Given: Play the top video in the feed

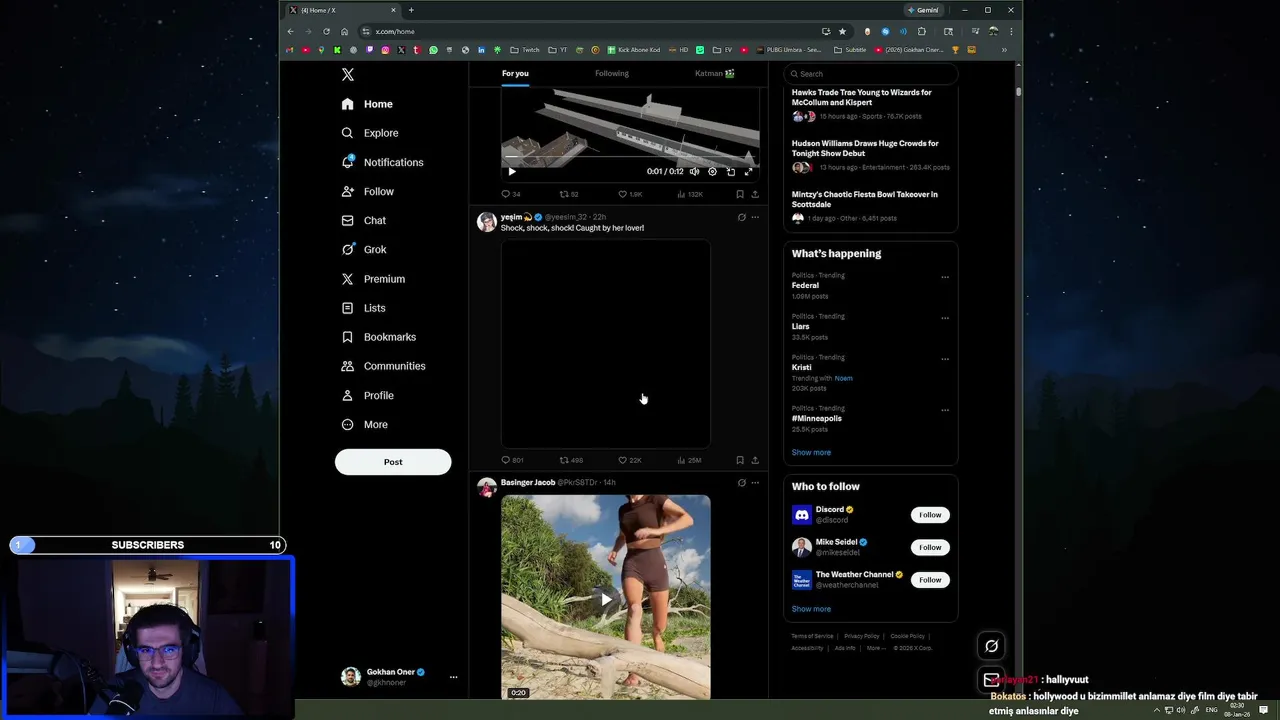Looking at the screenshot, I should (x=512, y=171).
